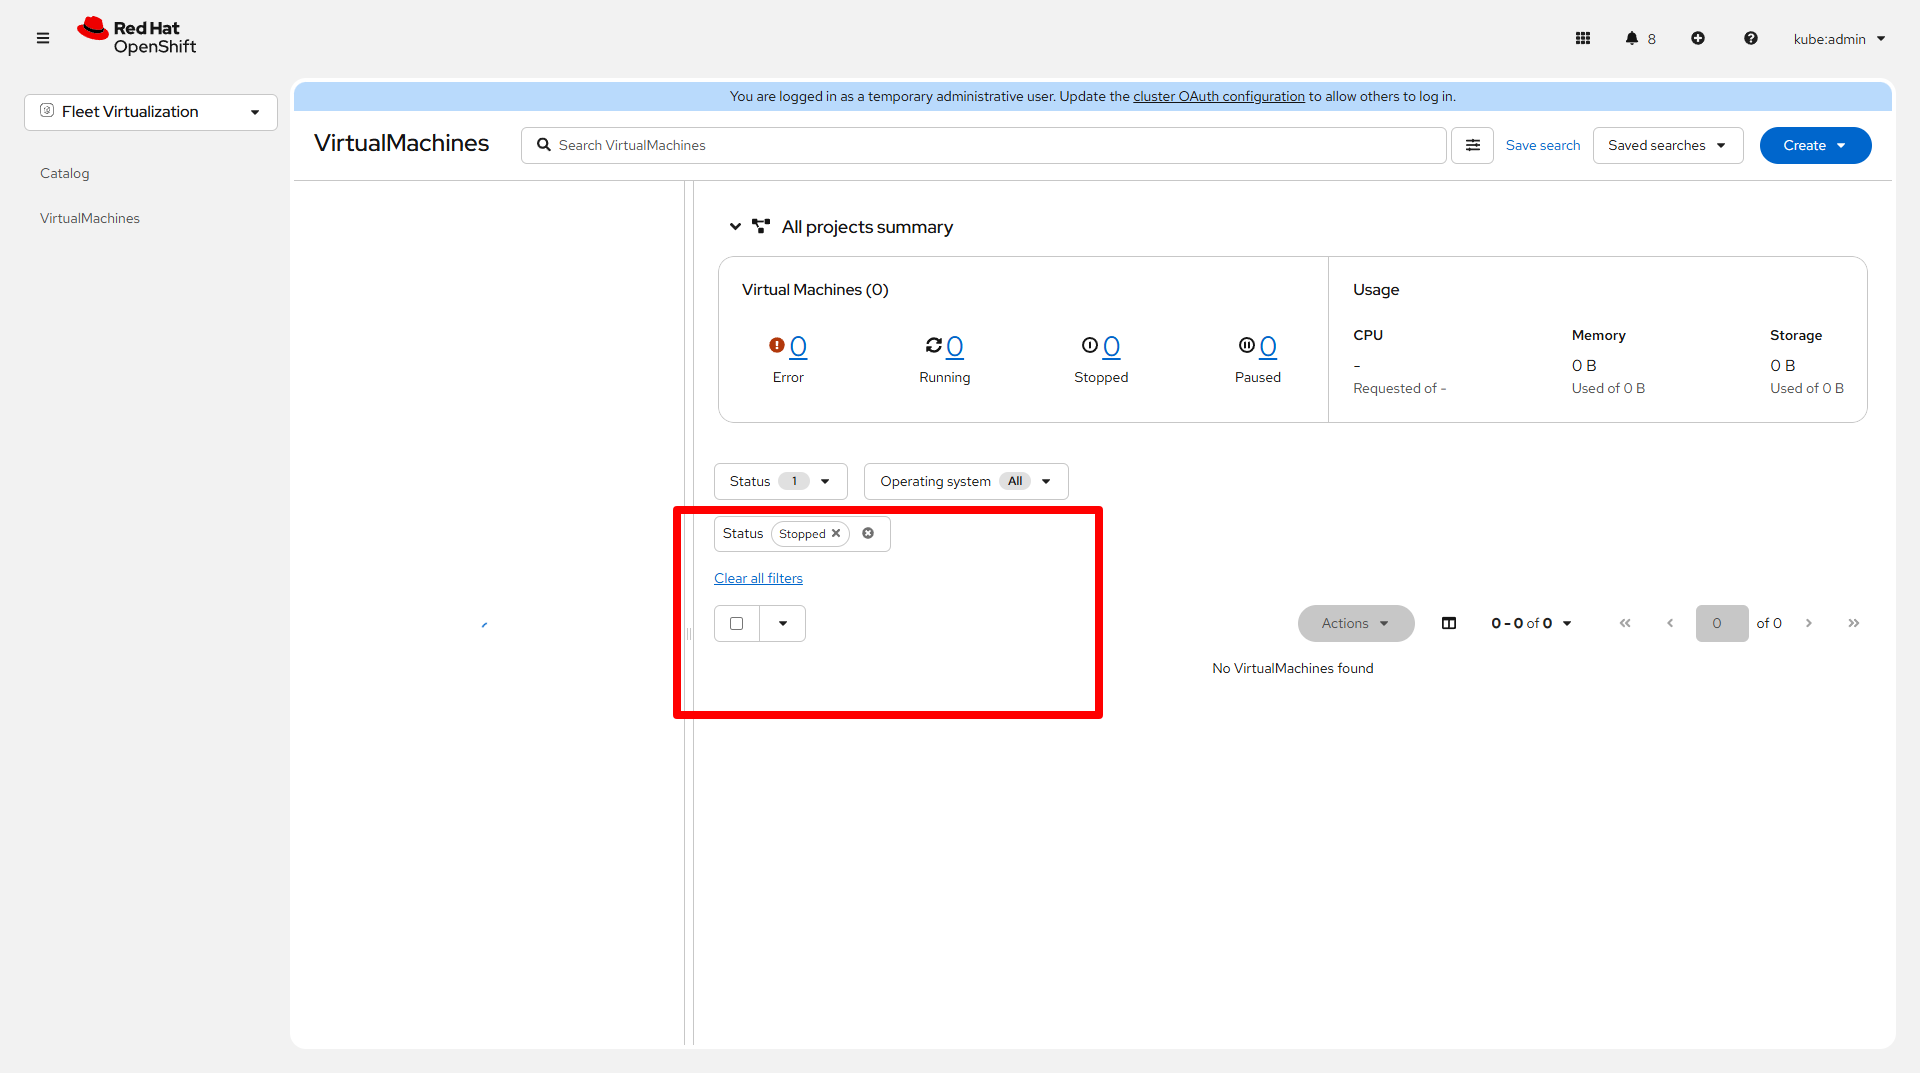Open the items per page dropdown
The image size is (1920, 1073).
(1532, 623)
